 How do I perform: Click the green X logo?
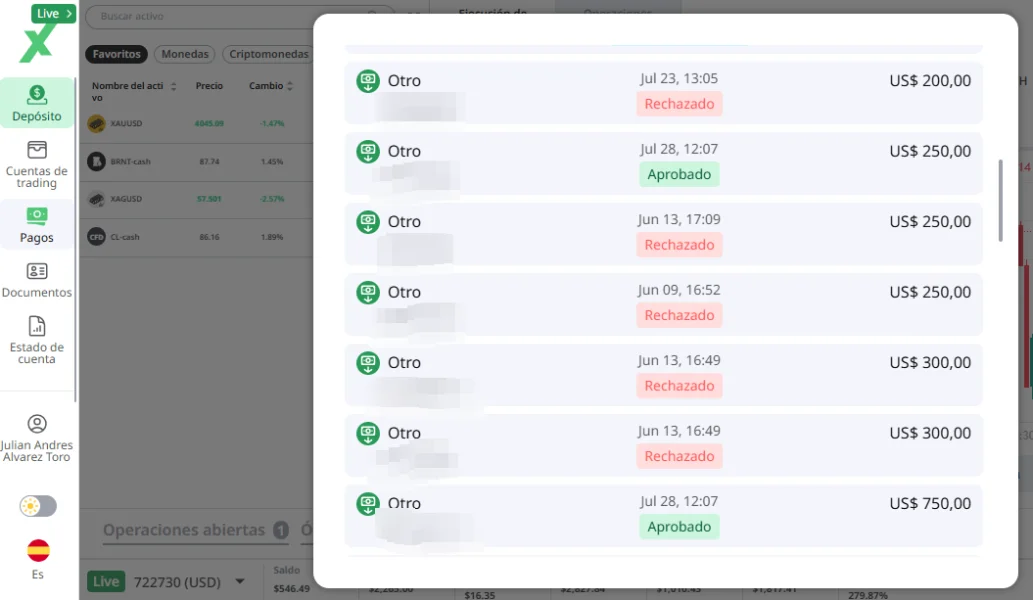[x=37, y=43]
